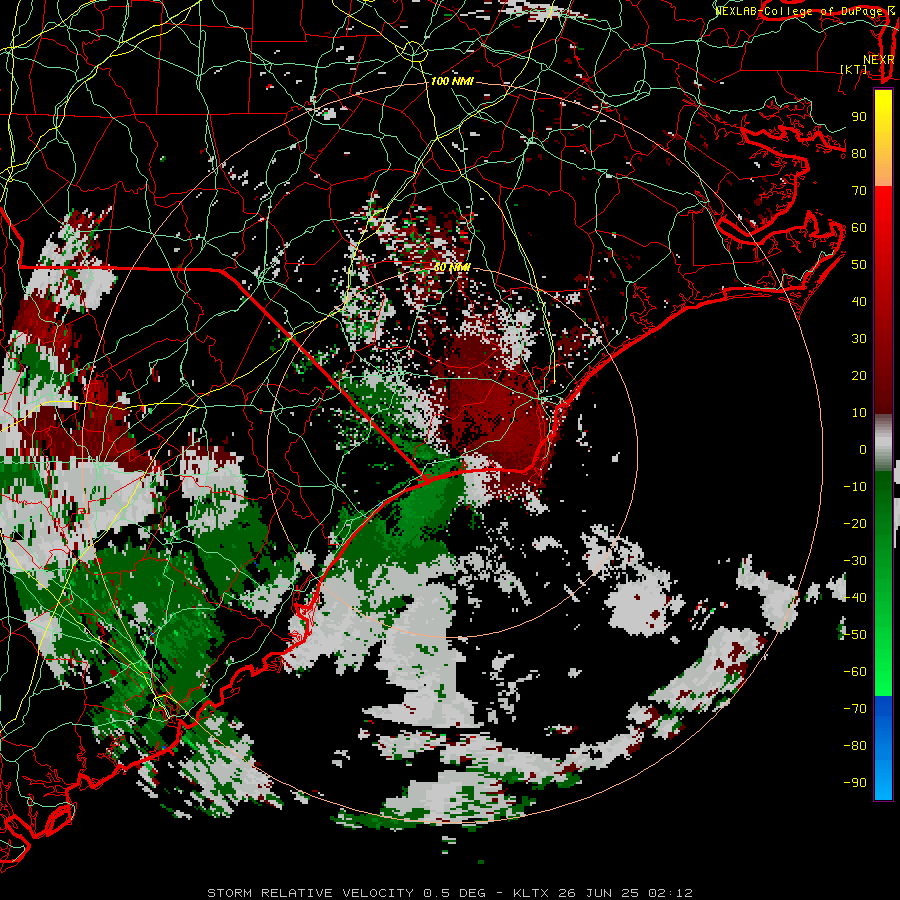The width and height of the screenshot is (900, 900).
Task: Click the 50 NMI range ring label
Action: click(452, 267)
